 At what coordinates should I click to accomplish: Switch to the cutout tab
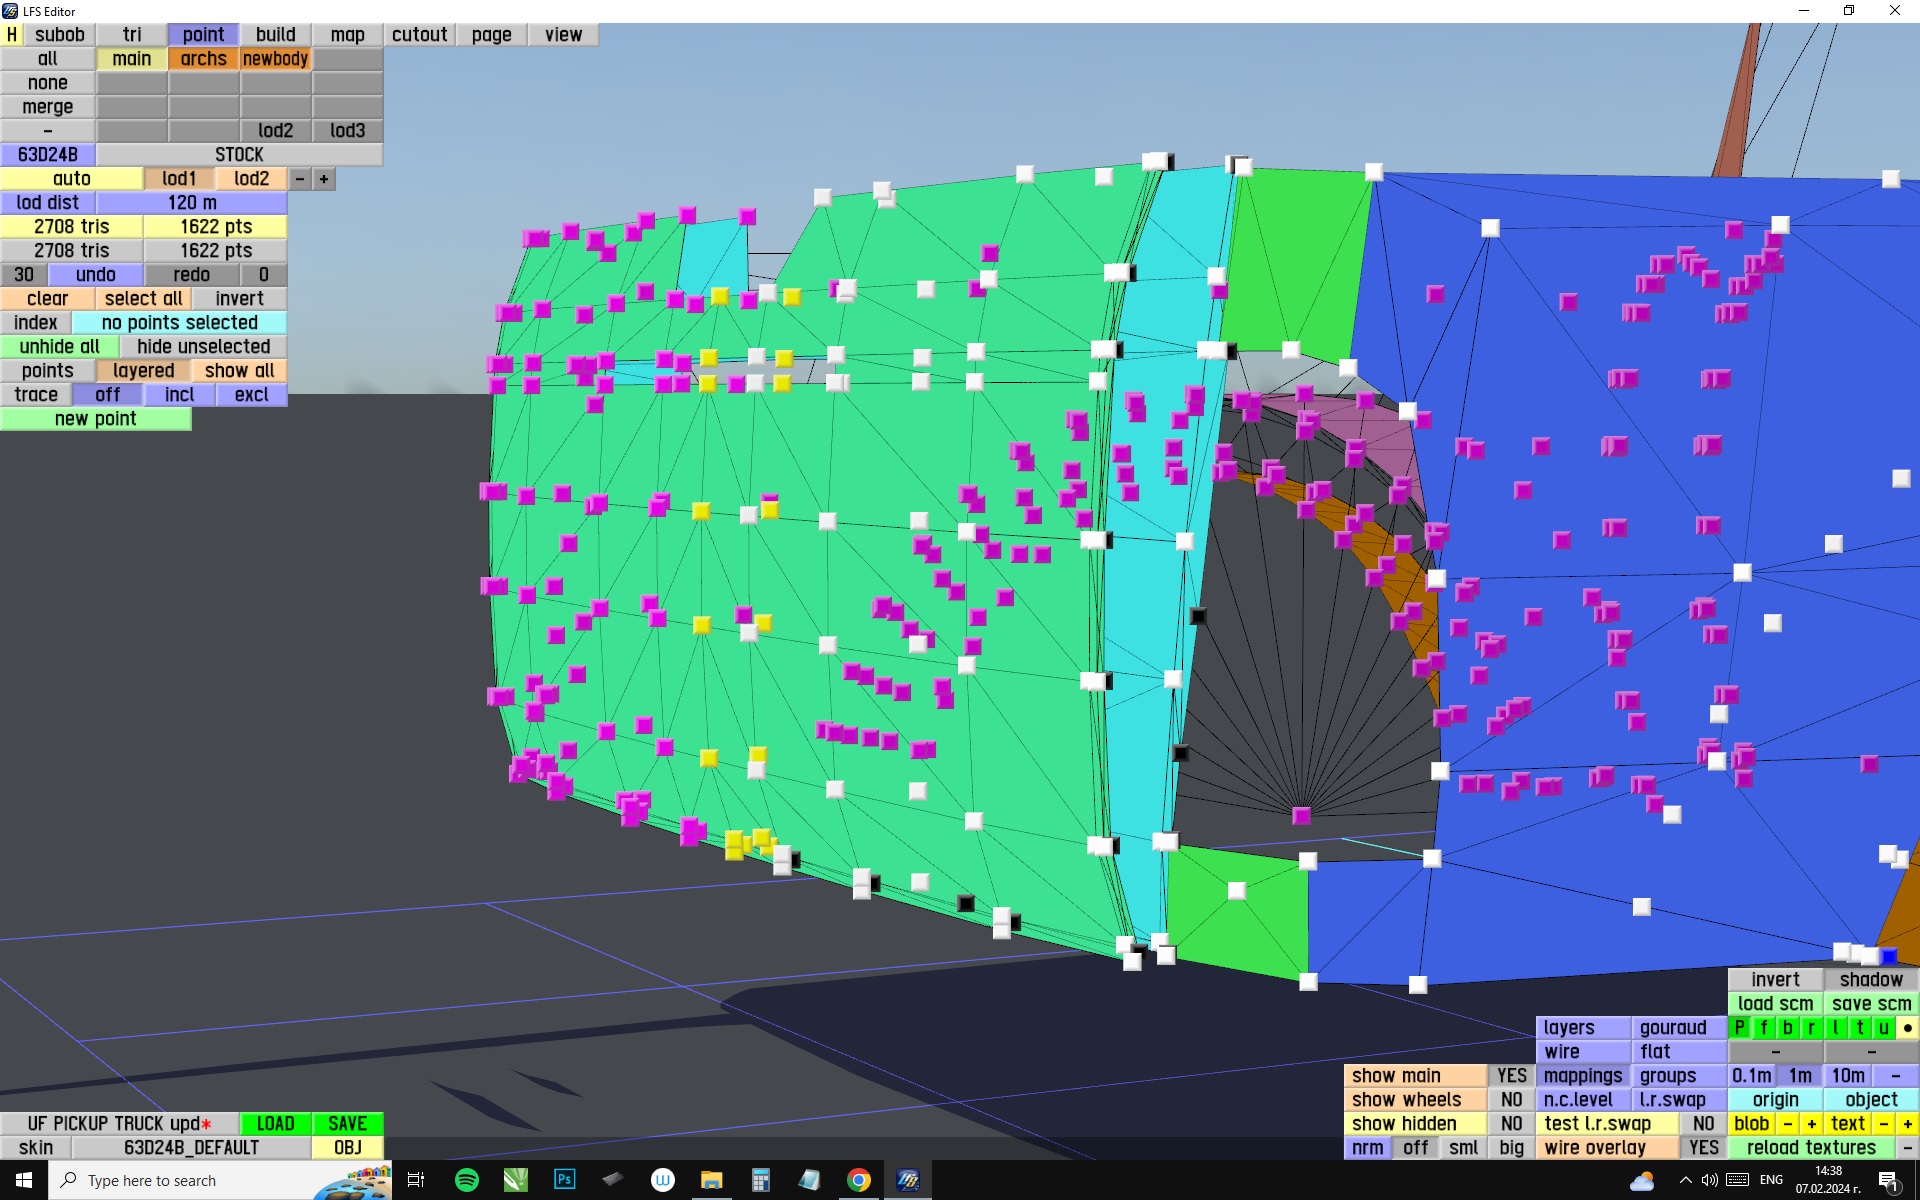click(x=419, y=34)
